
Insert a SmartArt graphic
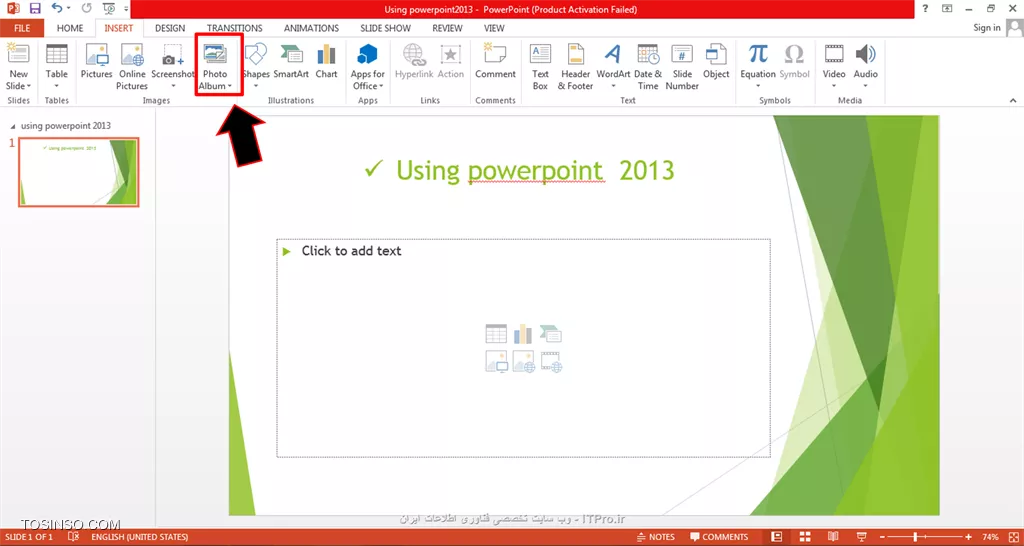coord(291,62)
